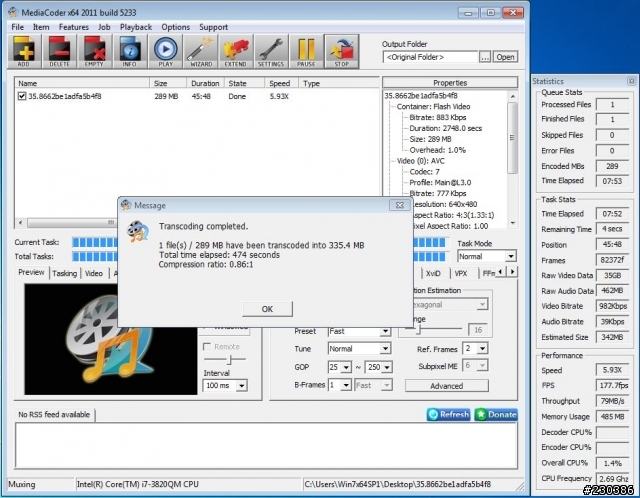Open the SETTINGS wrench icon
Screen dimensions: 640x498
tap(271, 51)
